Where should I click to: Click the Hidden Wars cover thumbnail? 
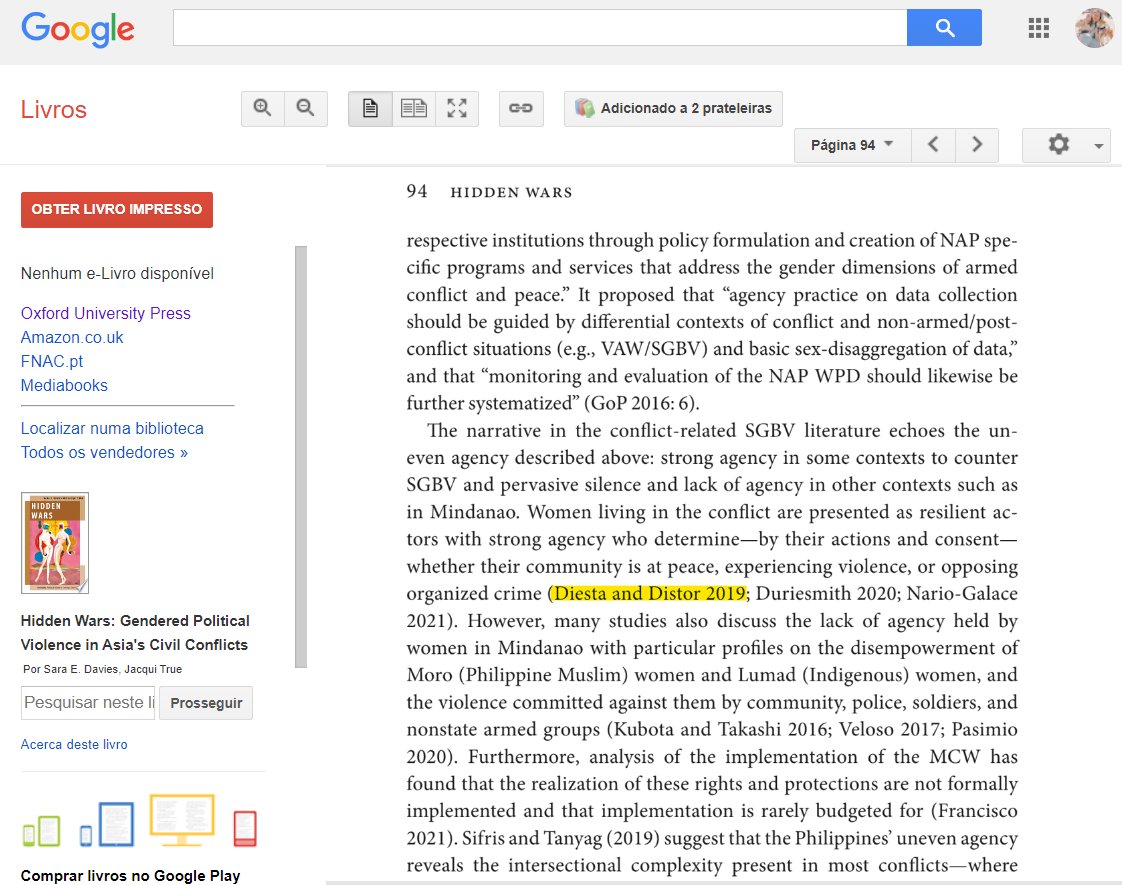pyautogui.click(x=55, y=543)
